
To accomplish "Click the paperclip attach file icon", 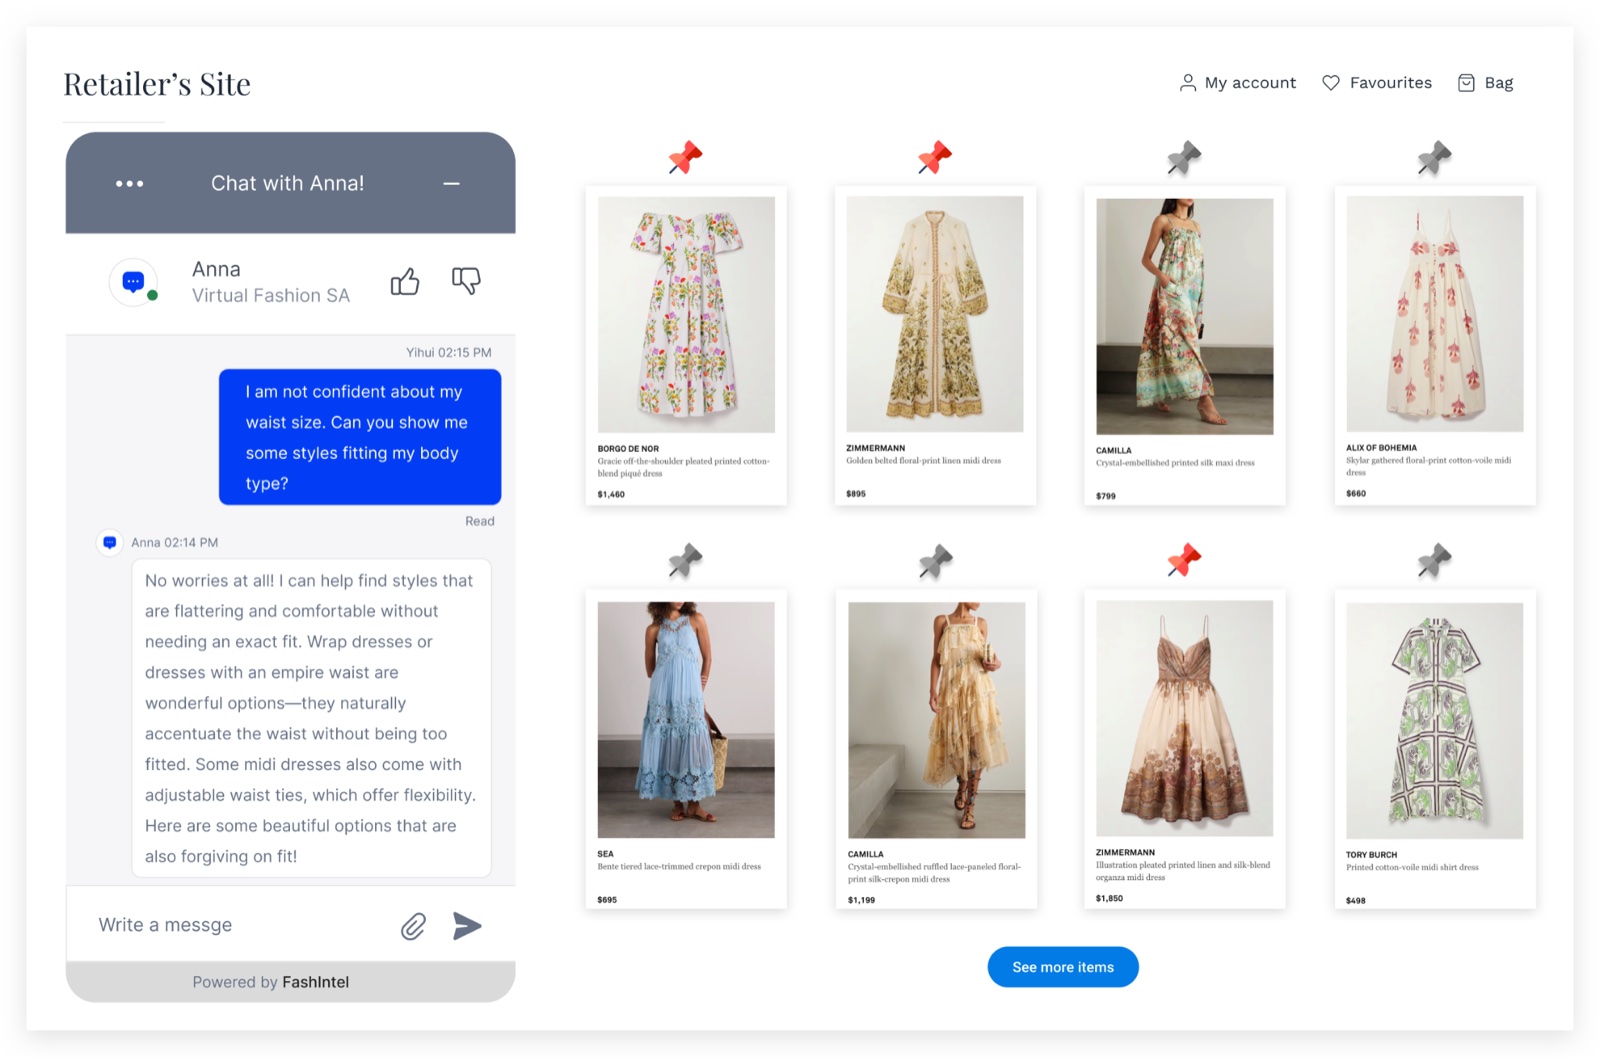I will coord(413,926).
